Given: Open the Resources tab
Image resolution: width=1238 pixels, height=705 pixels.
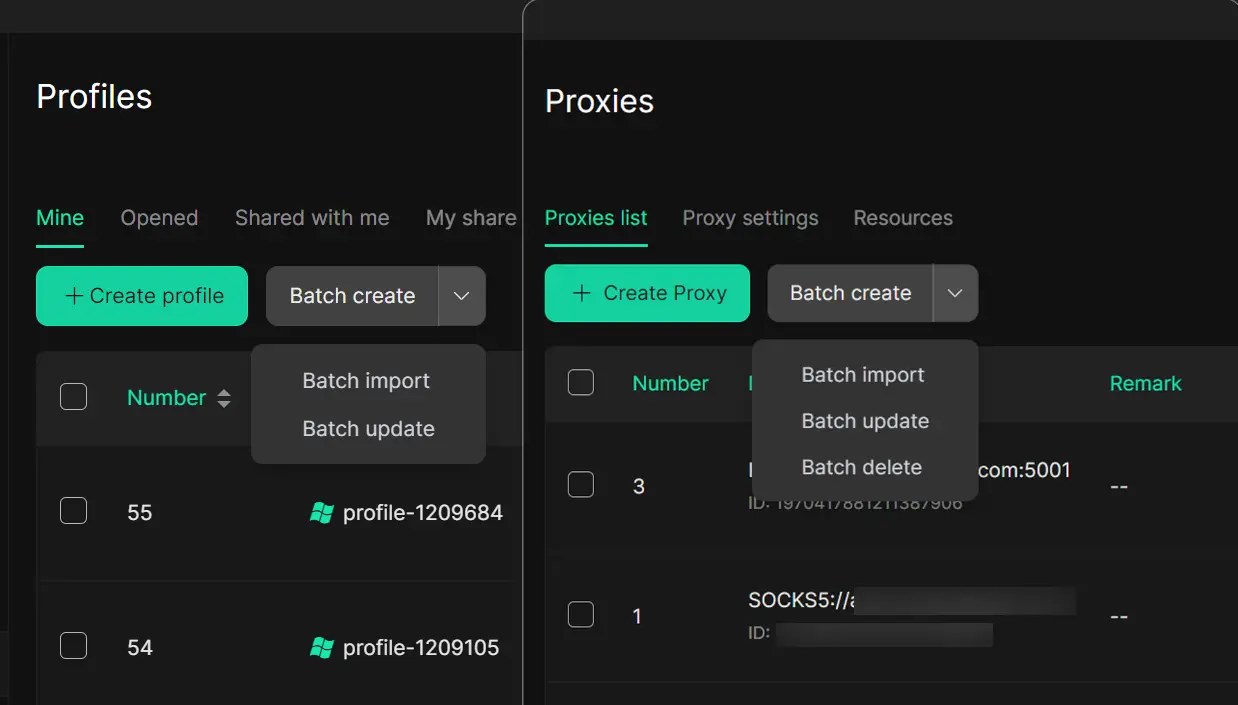Looking at the screenshot, I should click(x=902, y=218).
